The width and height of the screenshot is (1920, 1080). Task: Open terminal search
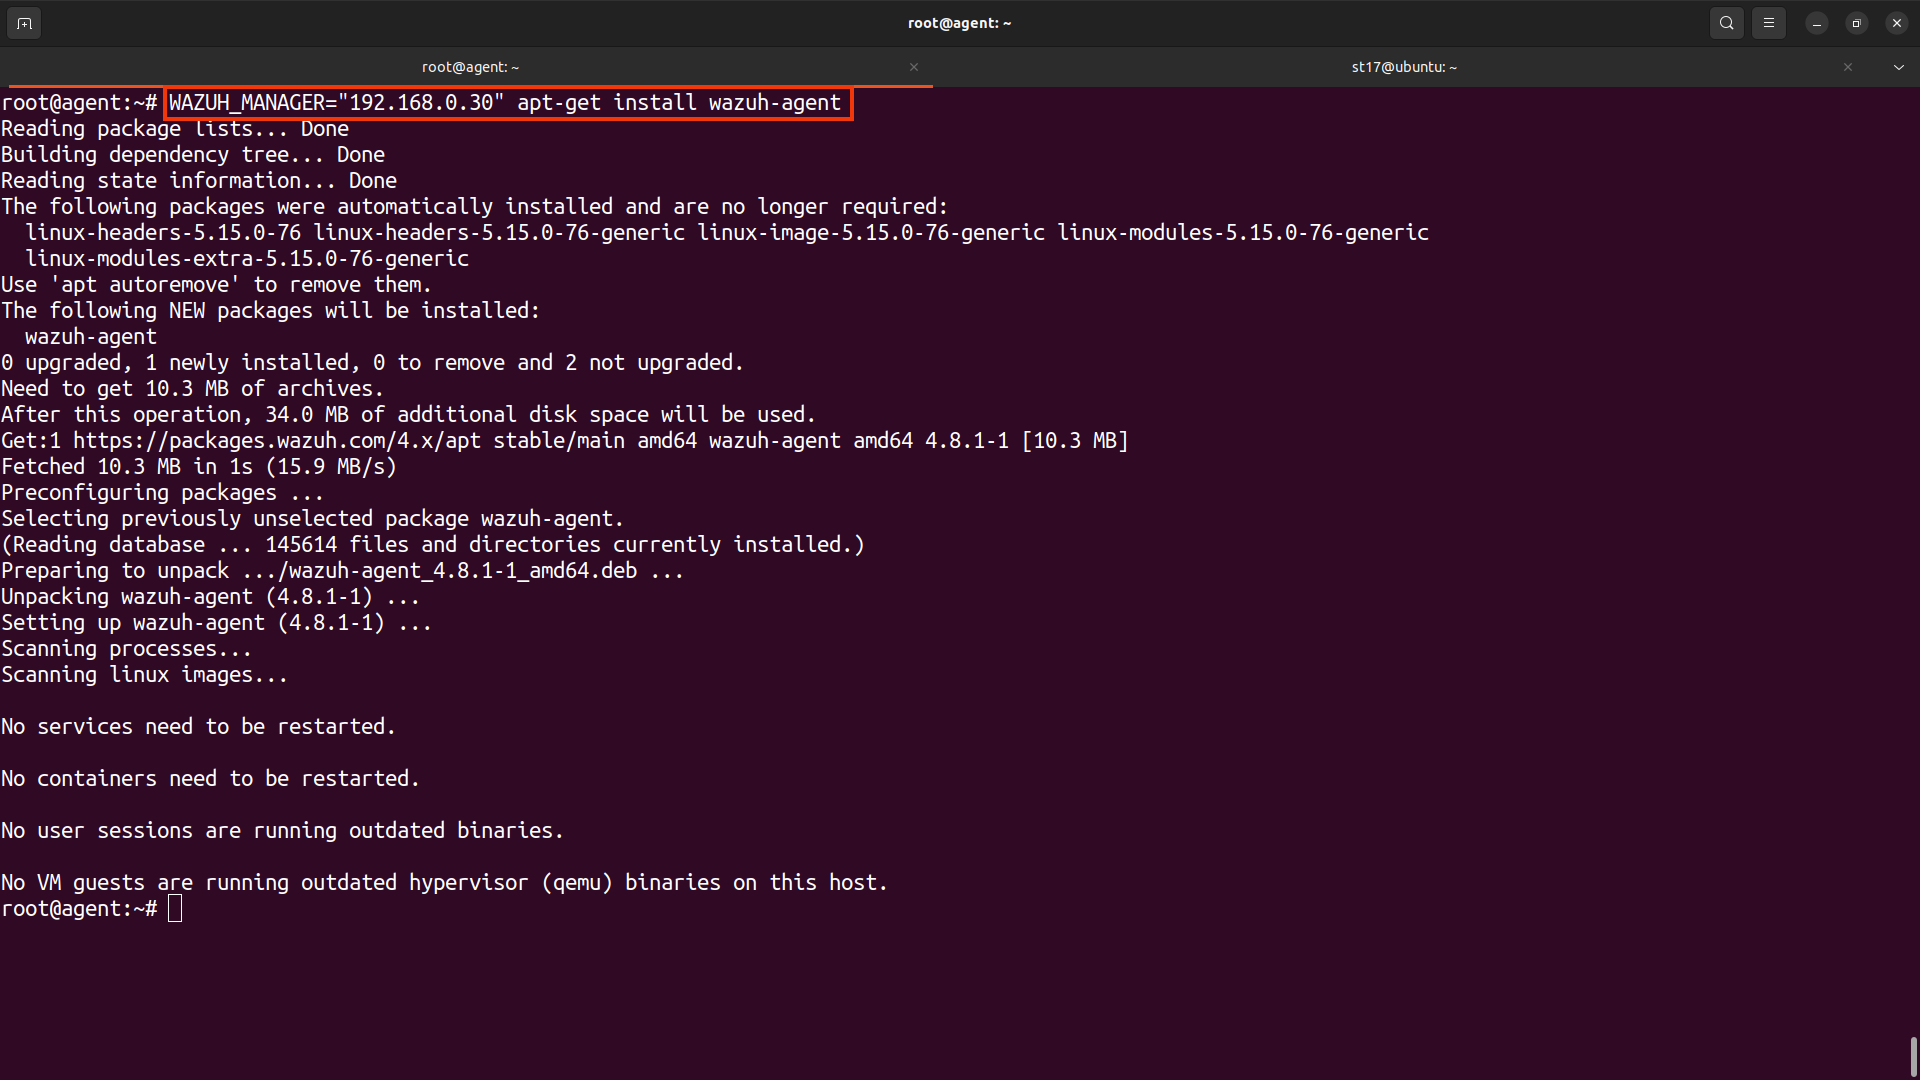pyautogui.click(x=1727, y=23)
